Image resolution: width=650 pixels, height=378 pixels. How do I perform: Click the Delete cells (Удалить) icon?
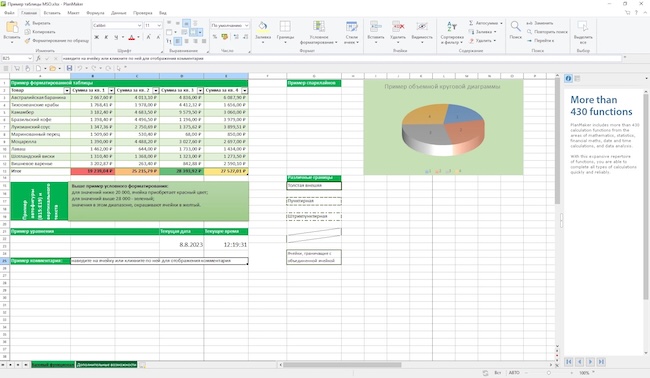(x=398, y=27)
